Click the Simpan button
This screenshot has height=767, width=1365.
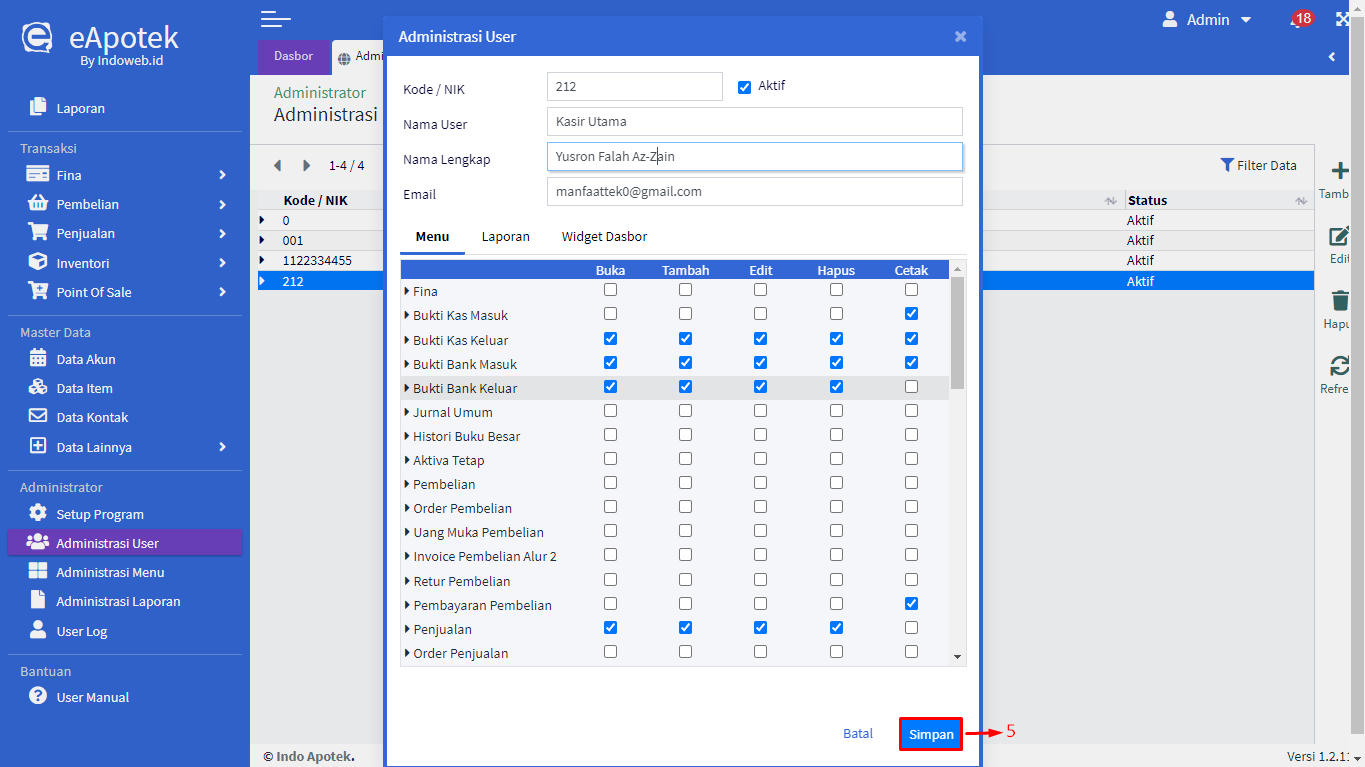(930, 734)
